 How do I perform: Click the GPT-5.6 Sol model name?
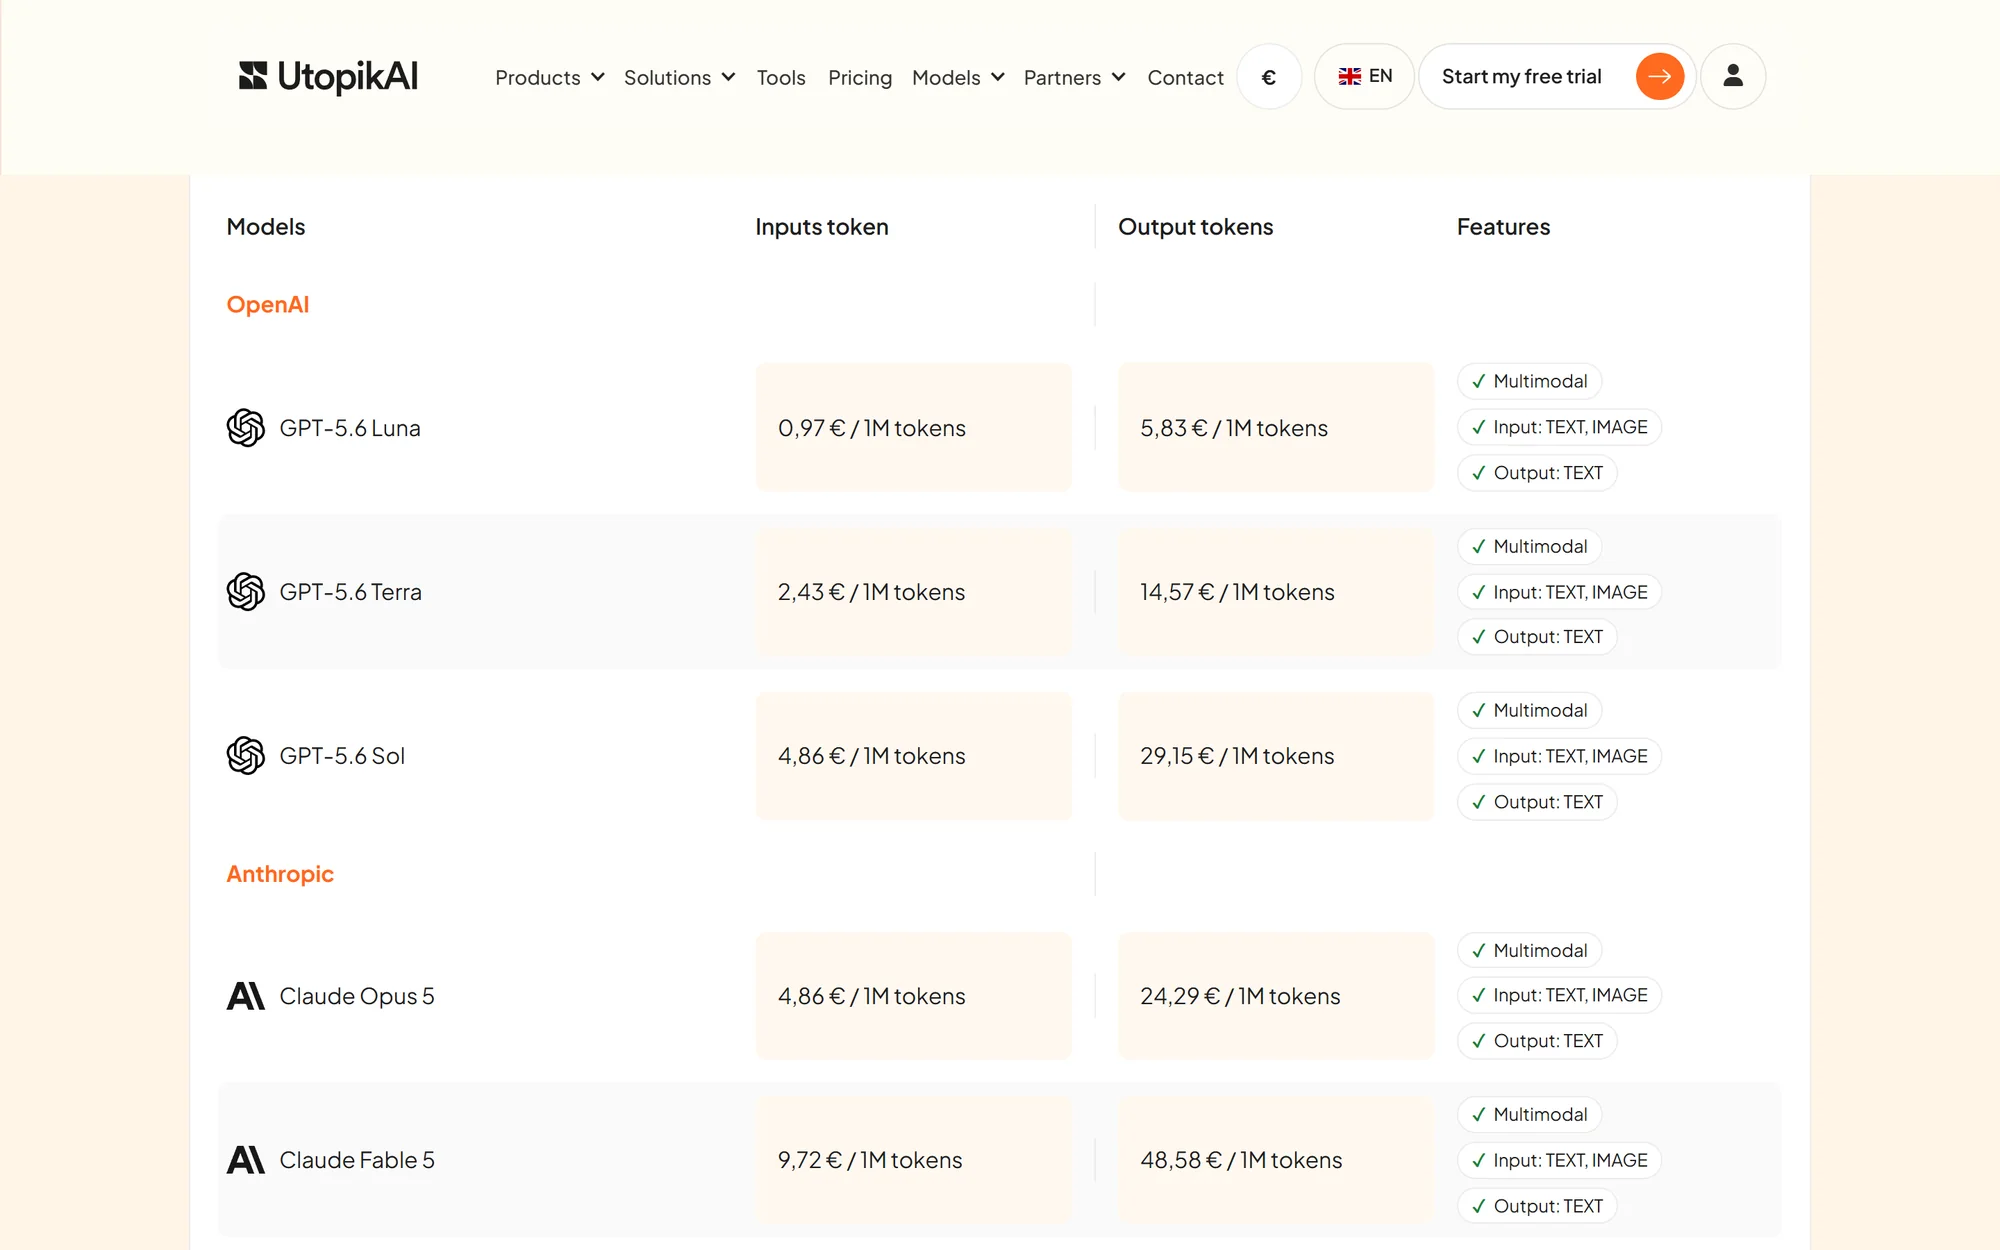[x=342, y=756]
